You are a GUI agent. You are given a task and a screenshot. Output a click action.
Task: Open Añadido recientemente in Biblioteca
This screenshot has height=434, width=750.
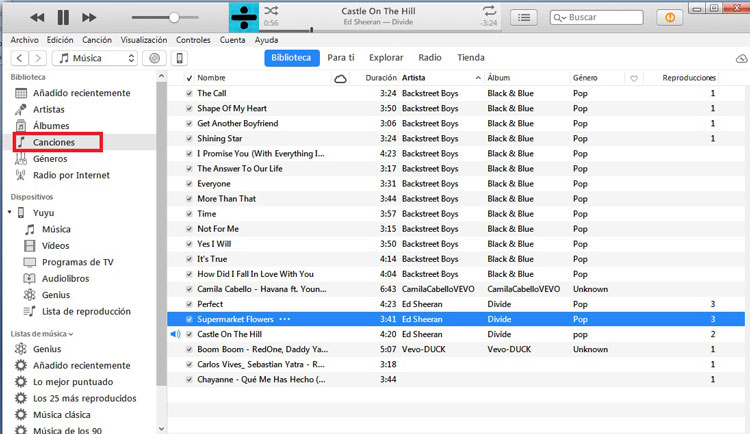tap(81, 93)
